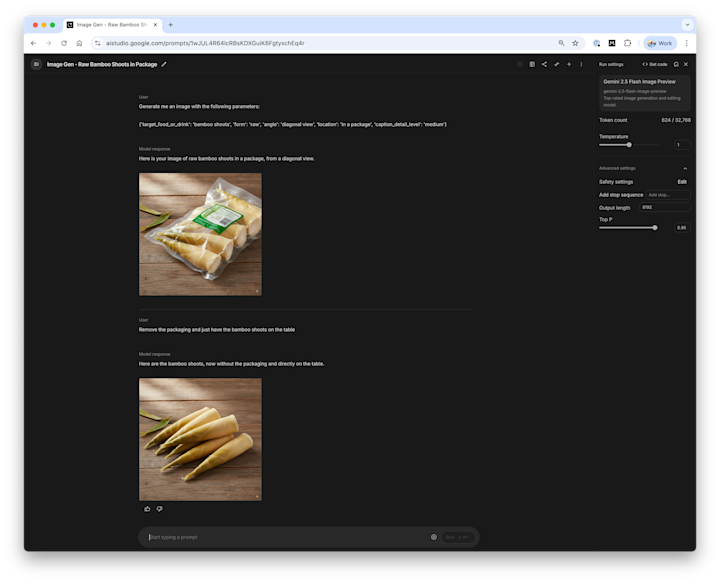The height and width of the screenshot is (583, 720).
Task: Share this prompt via share icon
Action: [544, 64]
